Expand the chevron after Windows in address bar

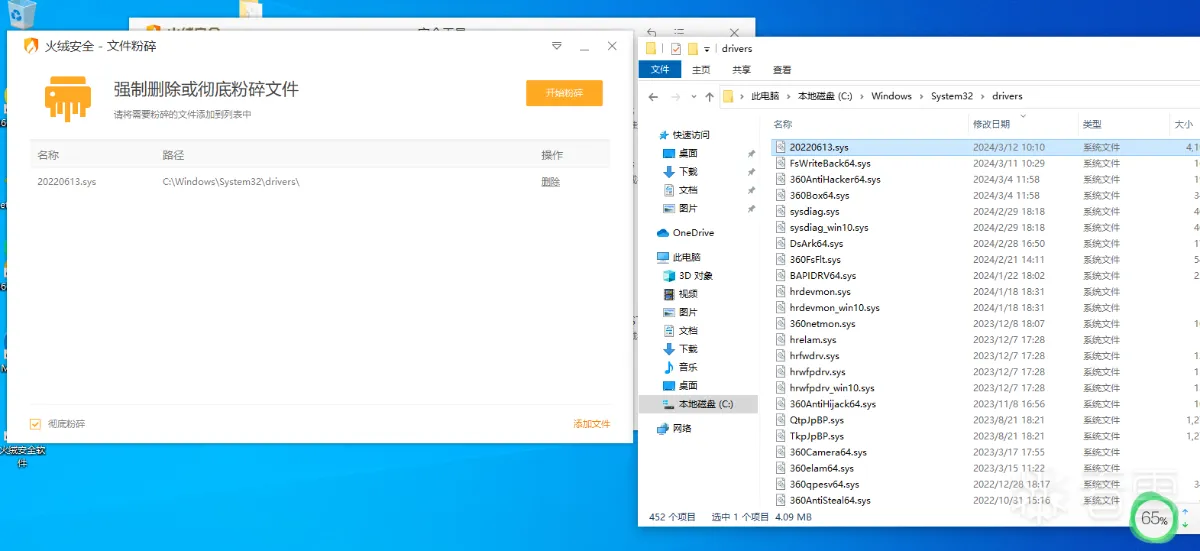[921, 96]
